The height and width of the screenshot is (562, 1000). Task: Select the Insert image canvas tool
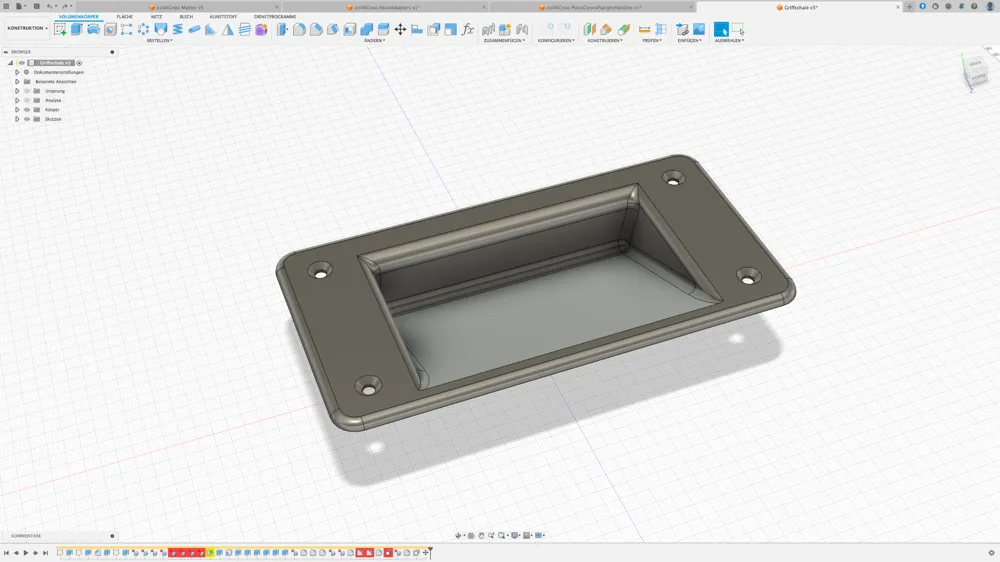pyautogui.click(x=699, y=29)
